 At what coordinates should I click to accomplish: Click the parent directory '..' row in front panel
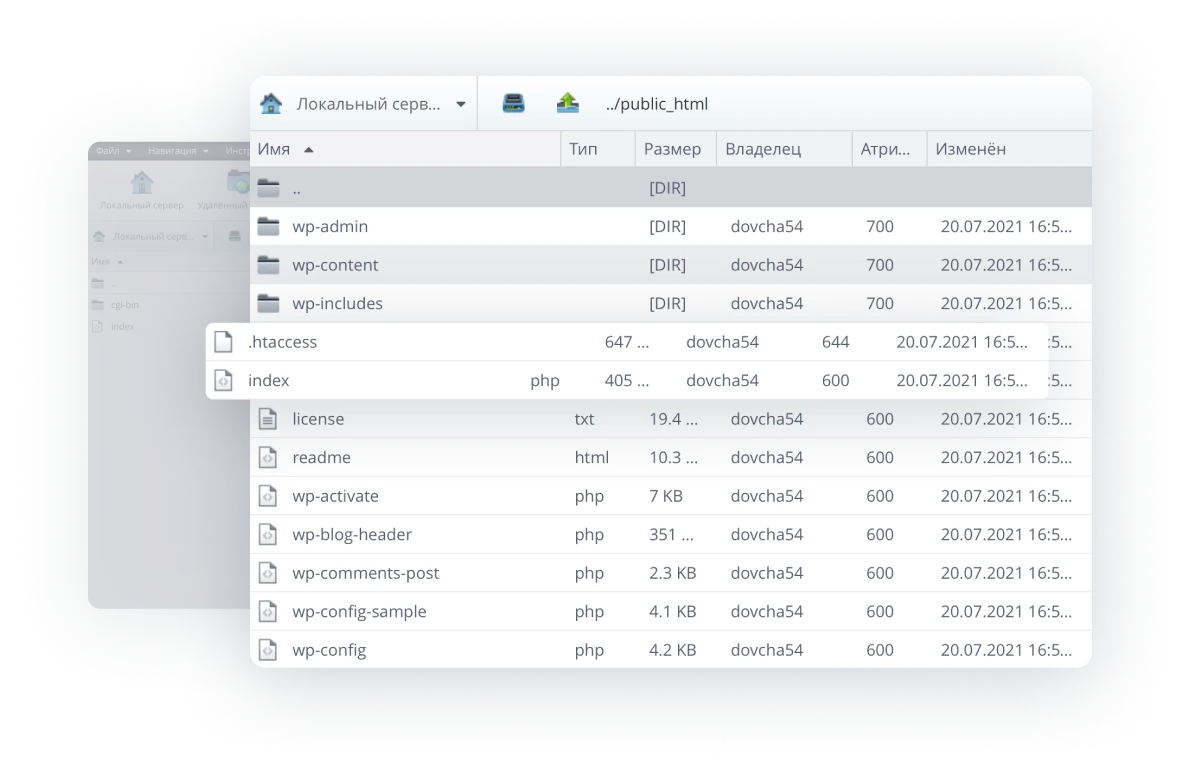pyautogui.click(x=296, y=188)
